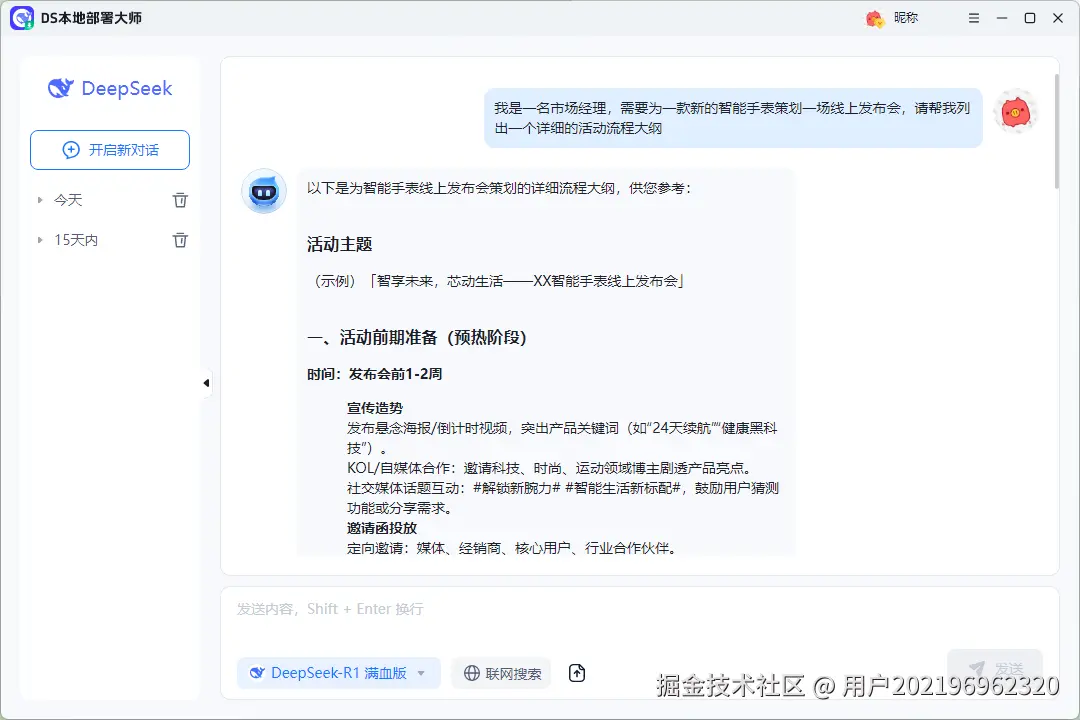The image size is (1080, 720).
Task: Expand the 今天 conversation group
Action: 38,199
